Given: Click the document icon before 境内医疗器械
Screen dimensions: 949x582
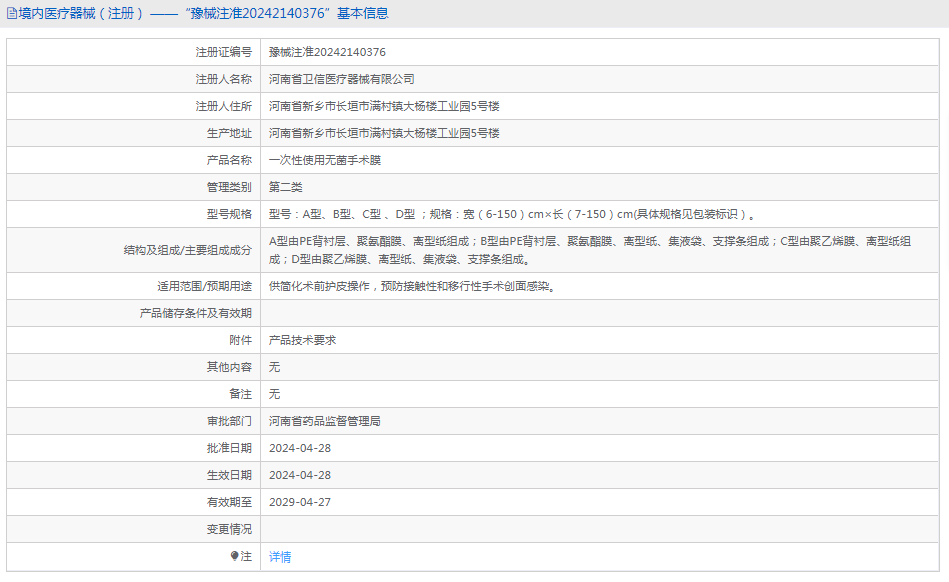Looking at the screenshot, I should [x=11, y=13].
